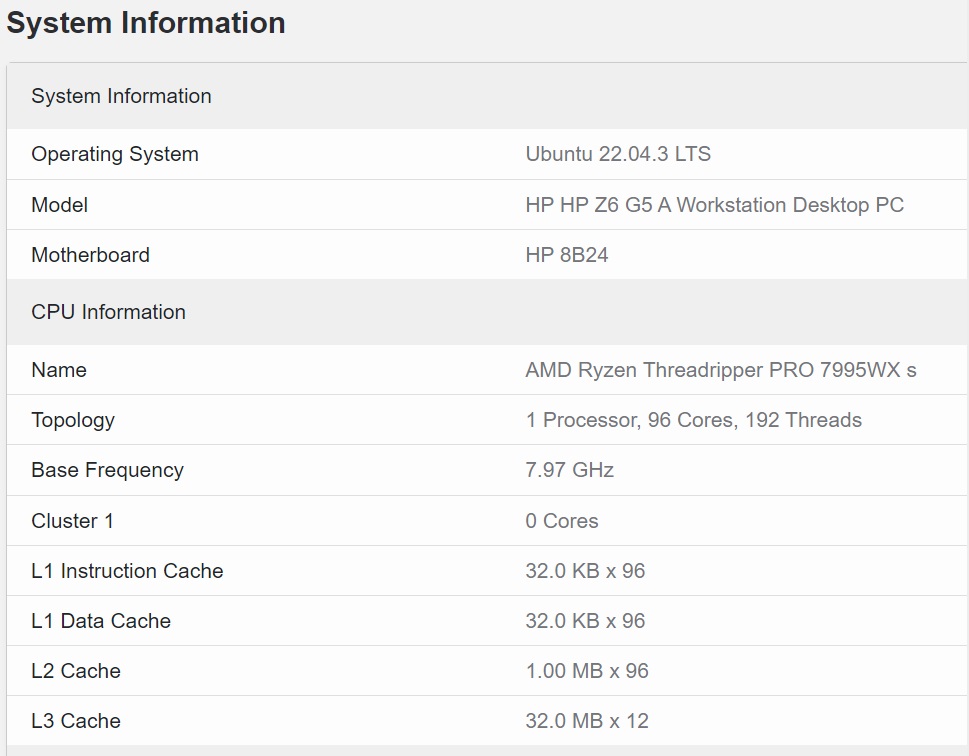
Task: Click the L1 Instruction Cache label
Action: pyautogui.click(x=127, y=571)
